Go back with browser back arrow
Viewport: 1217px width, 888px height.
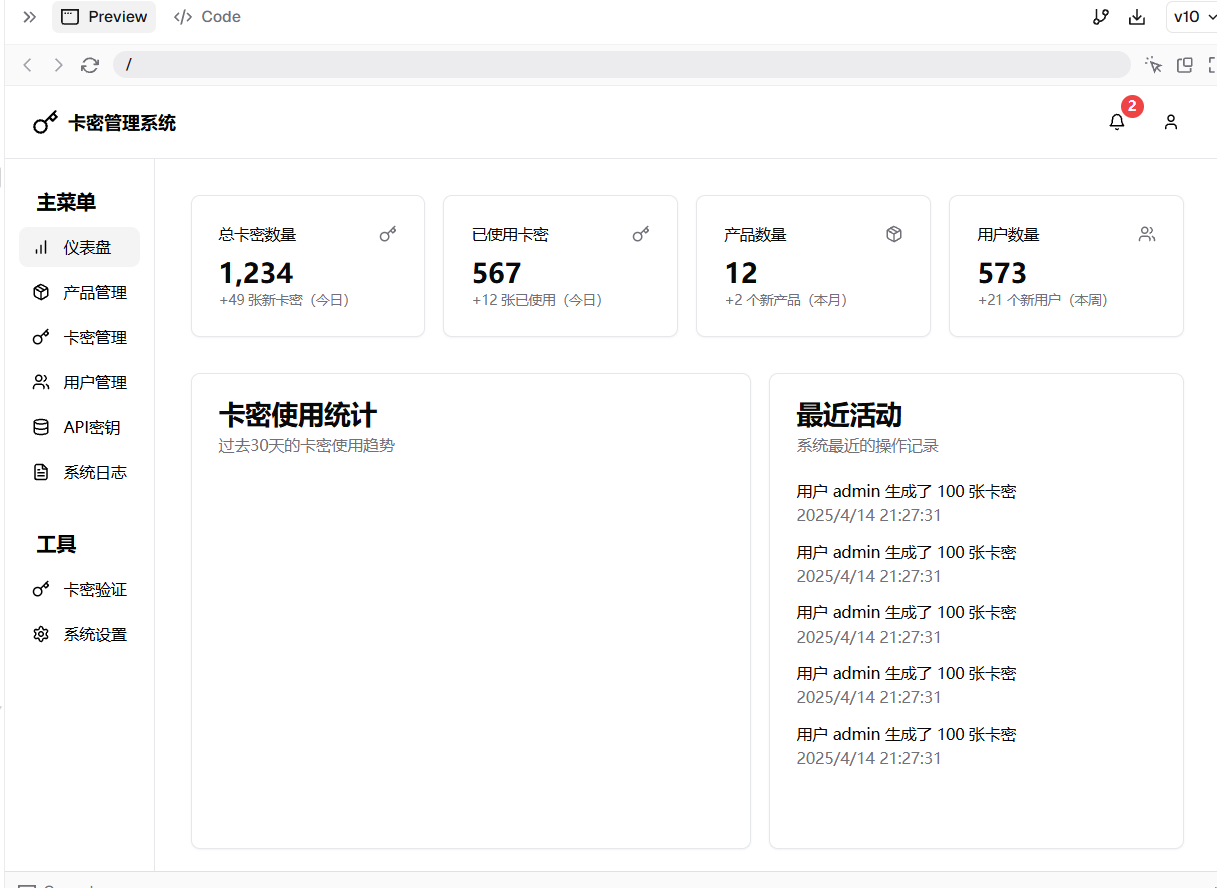28,65
